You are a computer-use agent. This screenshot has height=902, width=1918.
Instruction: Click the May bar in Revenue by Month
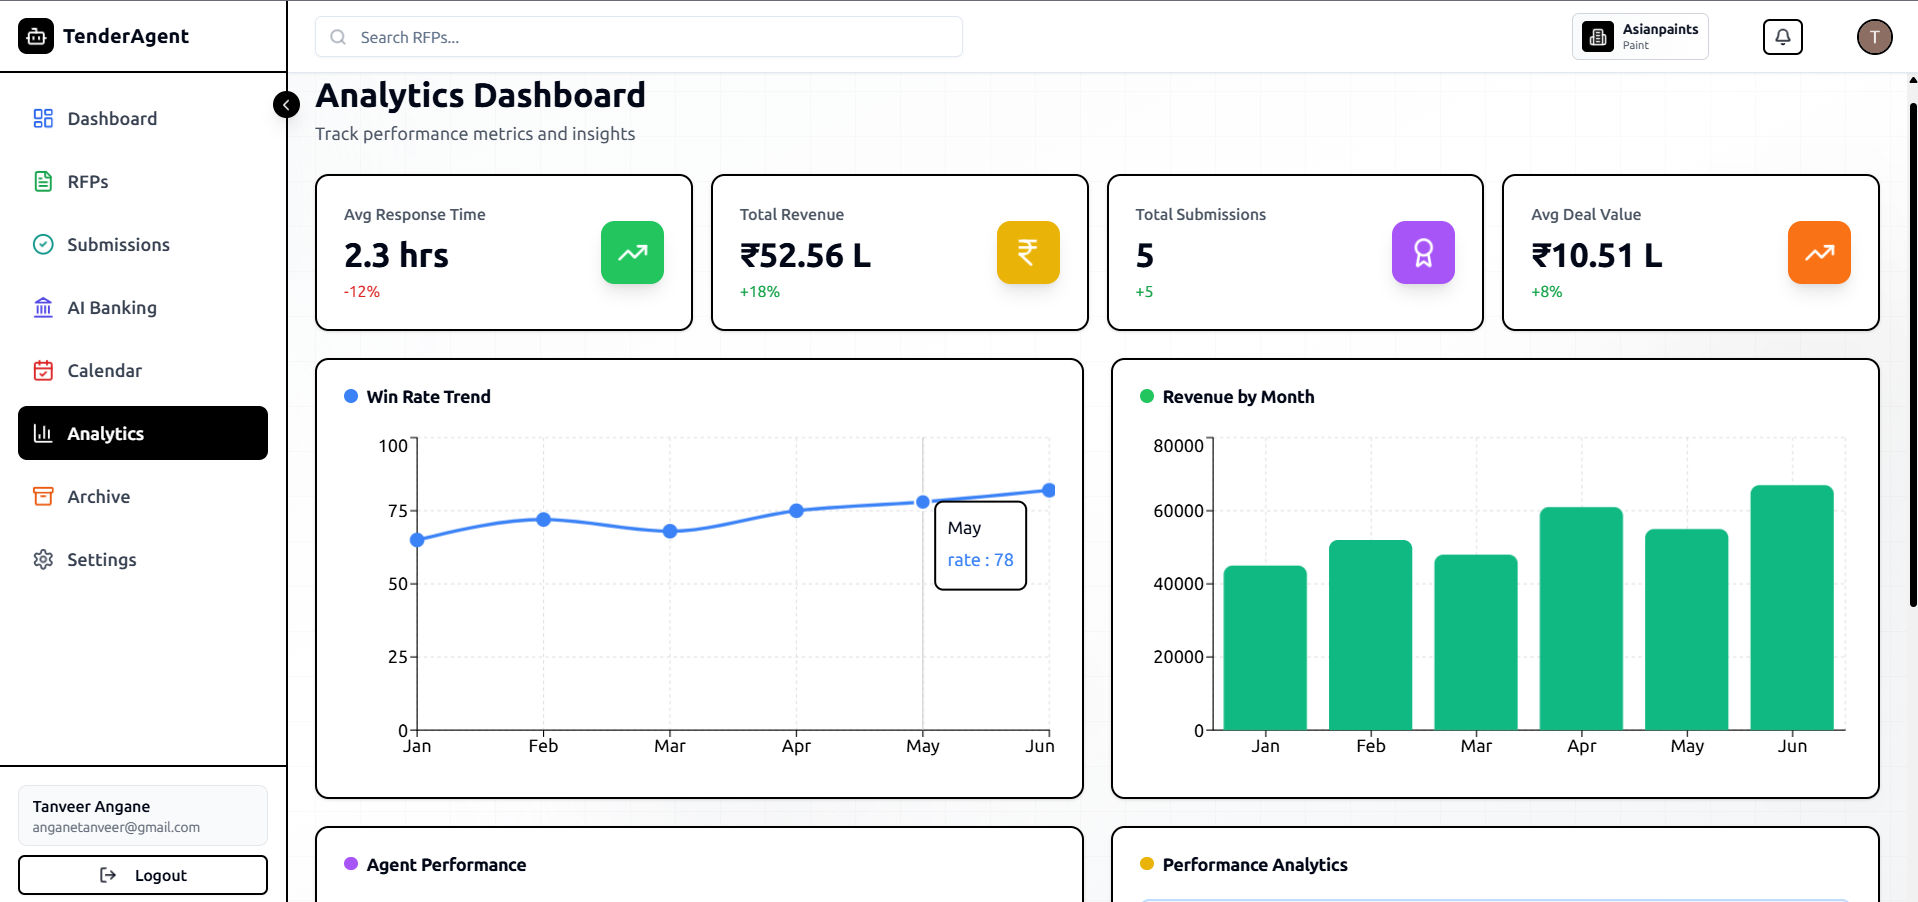(x=1687, y=630)
